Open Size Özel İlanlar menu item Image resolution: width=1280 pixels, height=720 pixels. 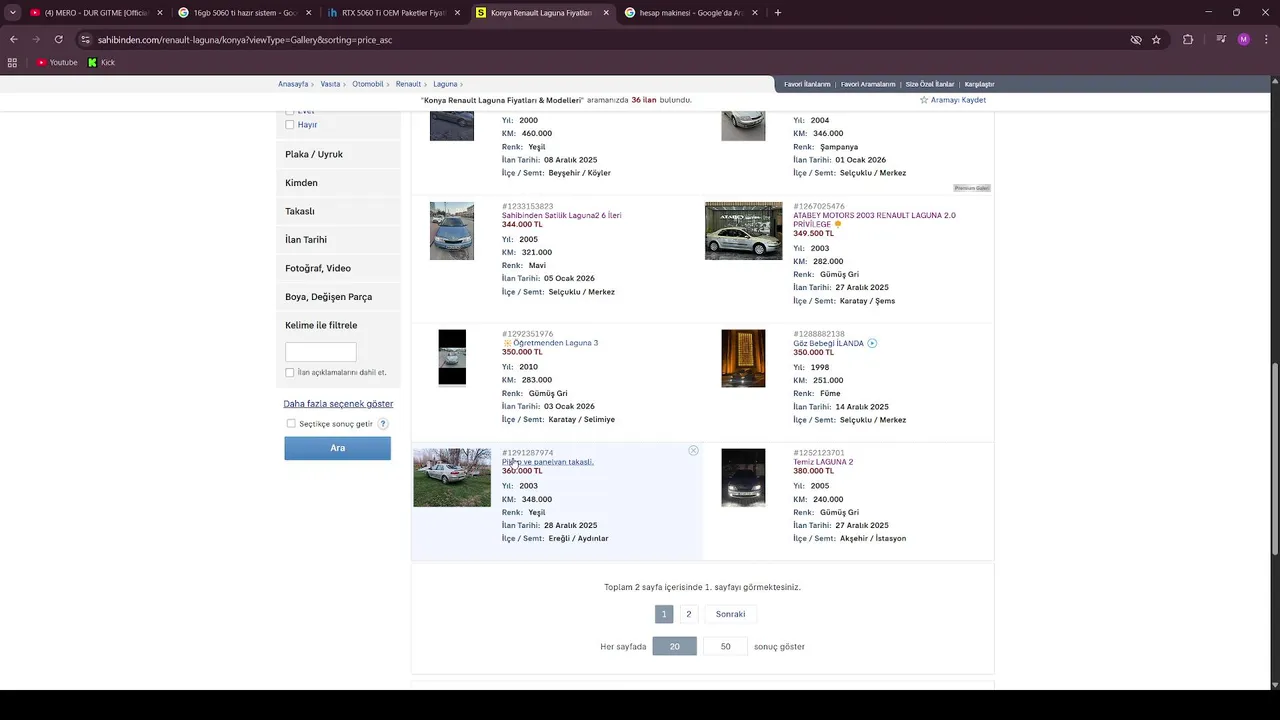click(930, 84)
